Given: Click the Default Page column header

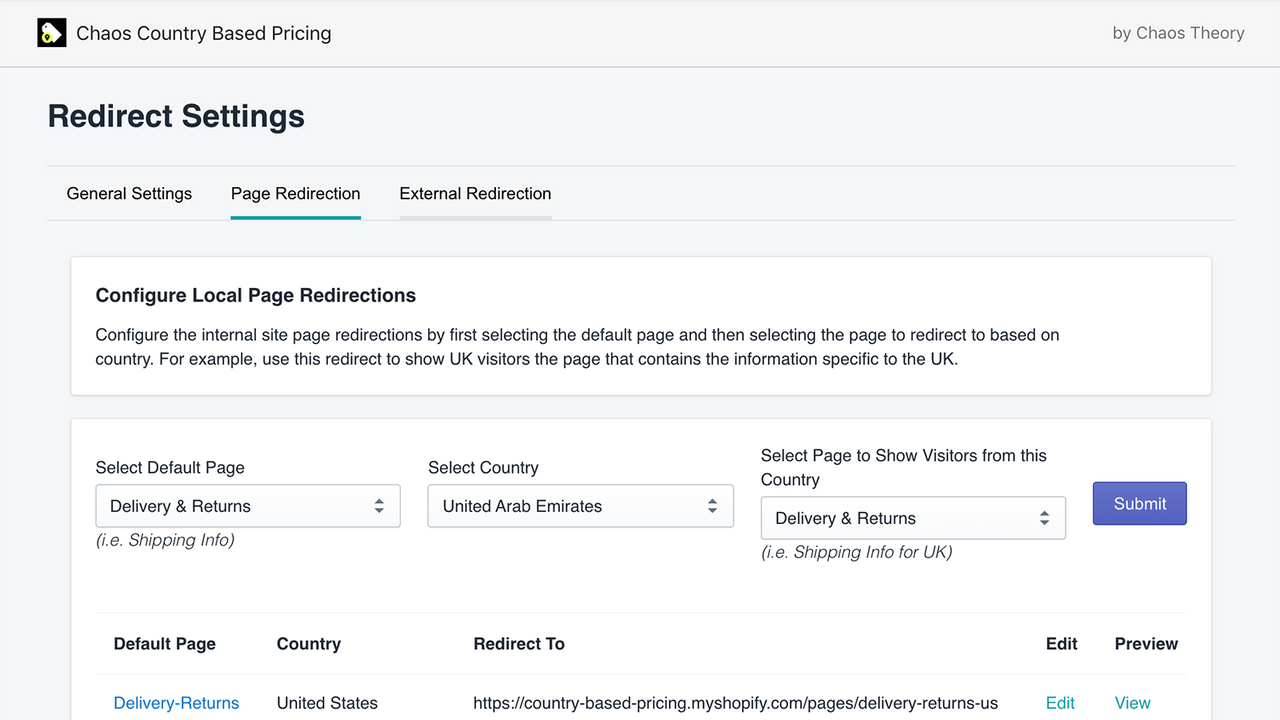Looking at the screenshot, I should pos(165,644).
